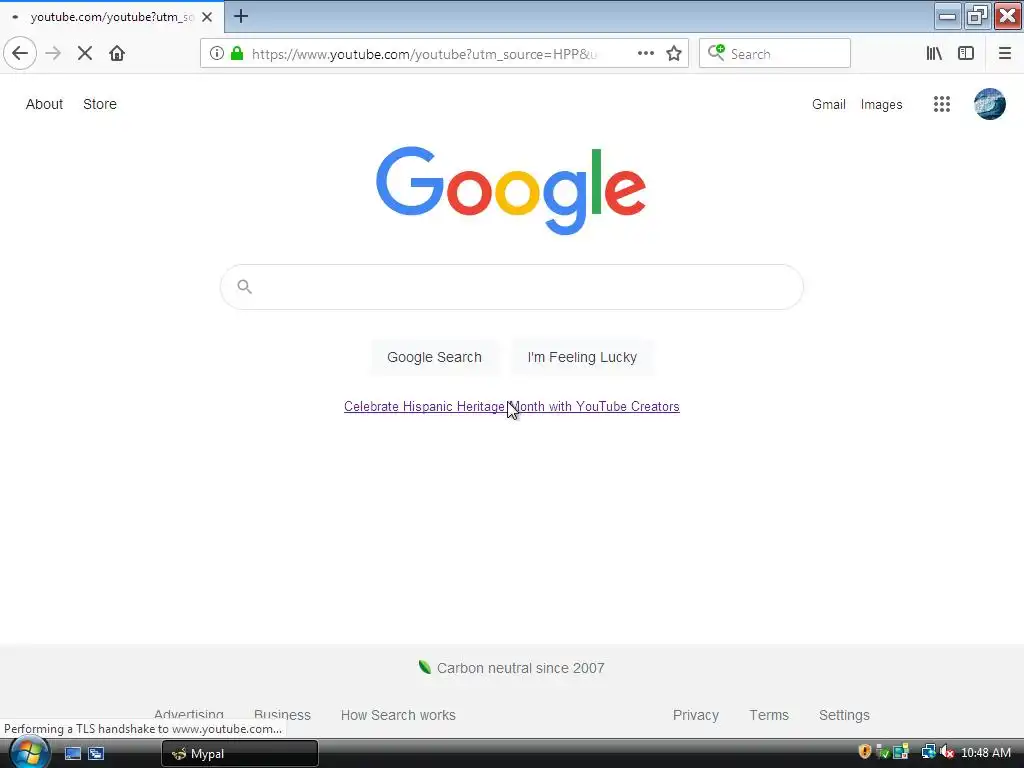
Task: Click the magnifier icon in the Google search box
Action: [244, 286]
